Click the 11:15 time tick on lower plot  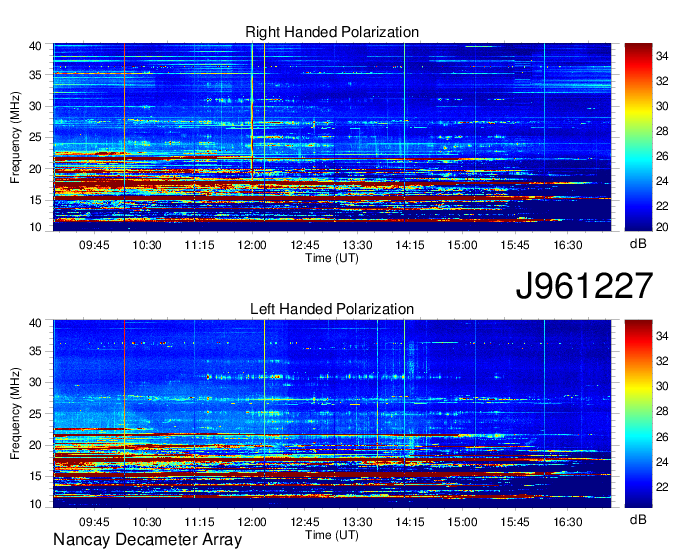point(199,522)
